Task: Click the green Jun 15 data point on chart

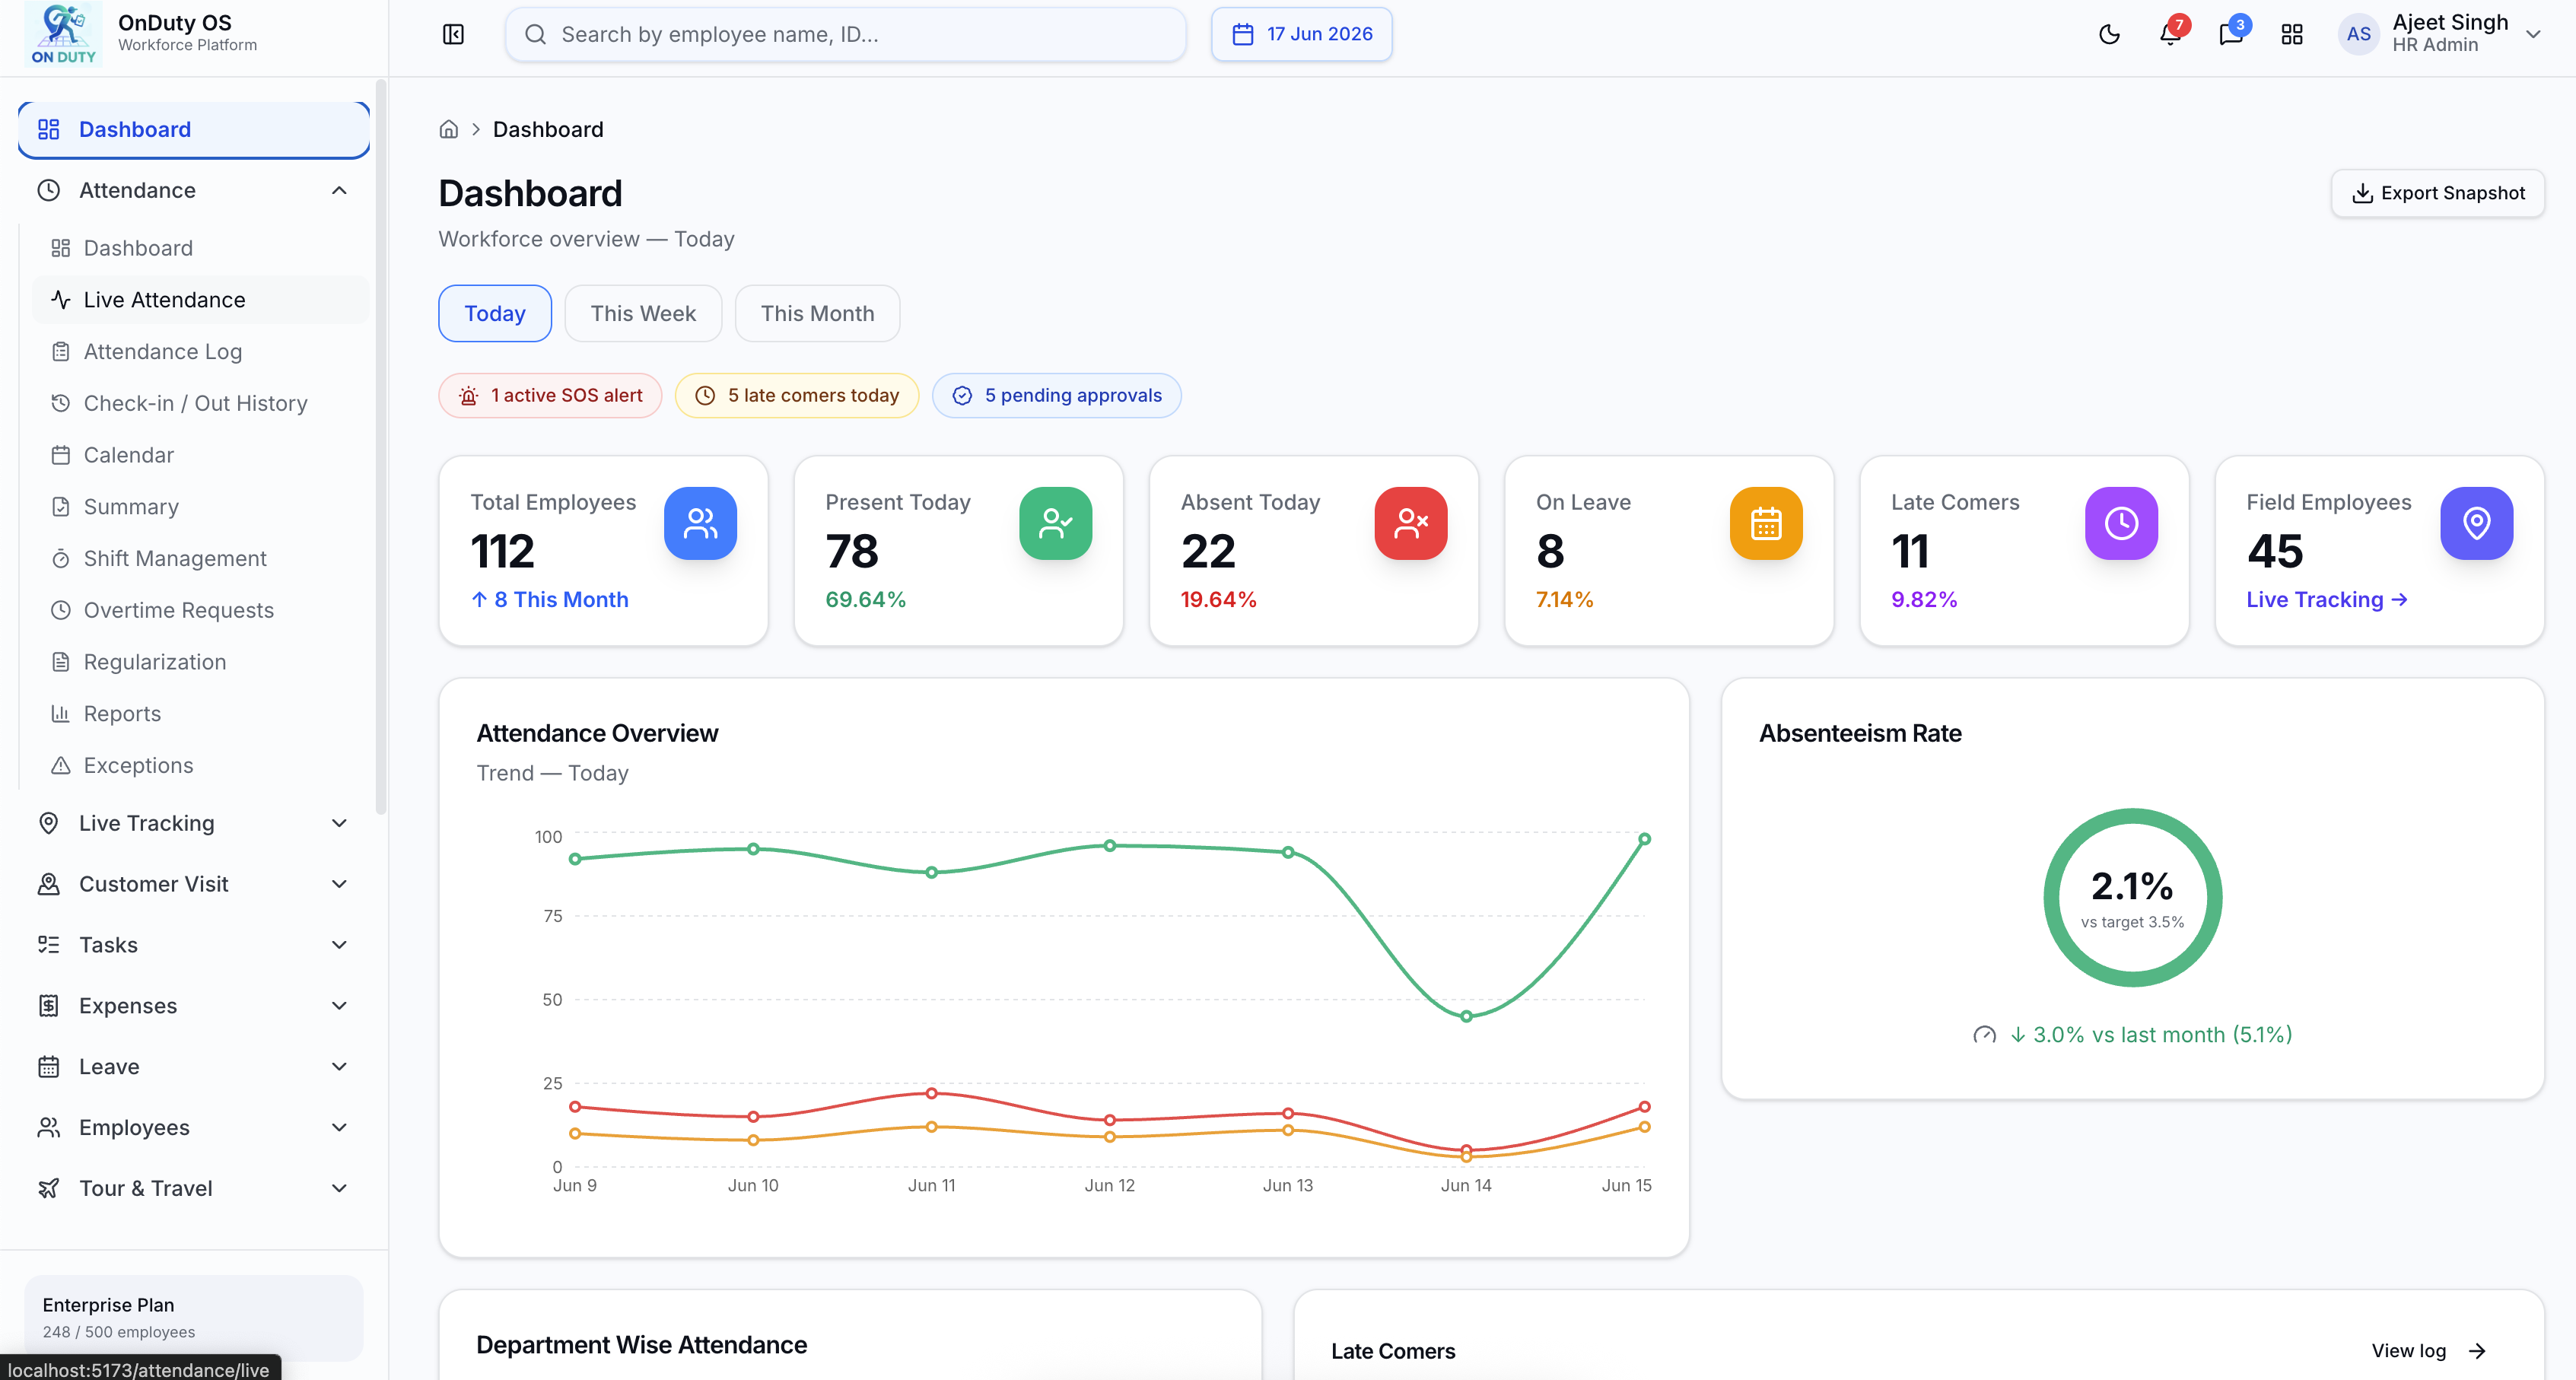Action: pyautogui.click(x=1644, y=839)
